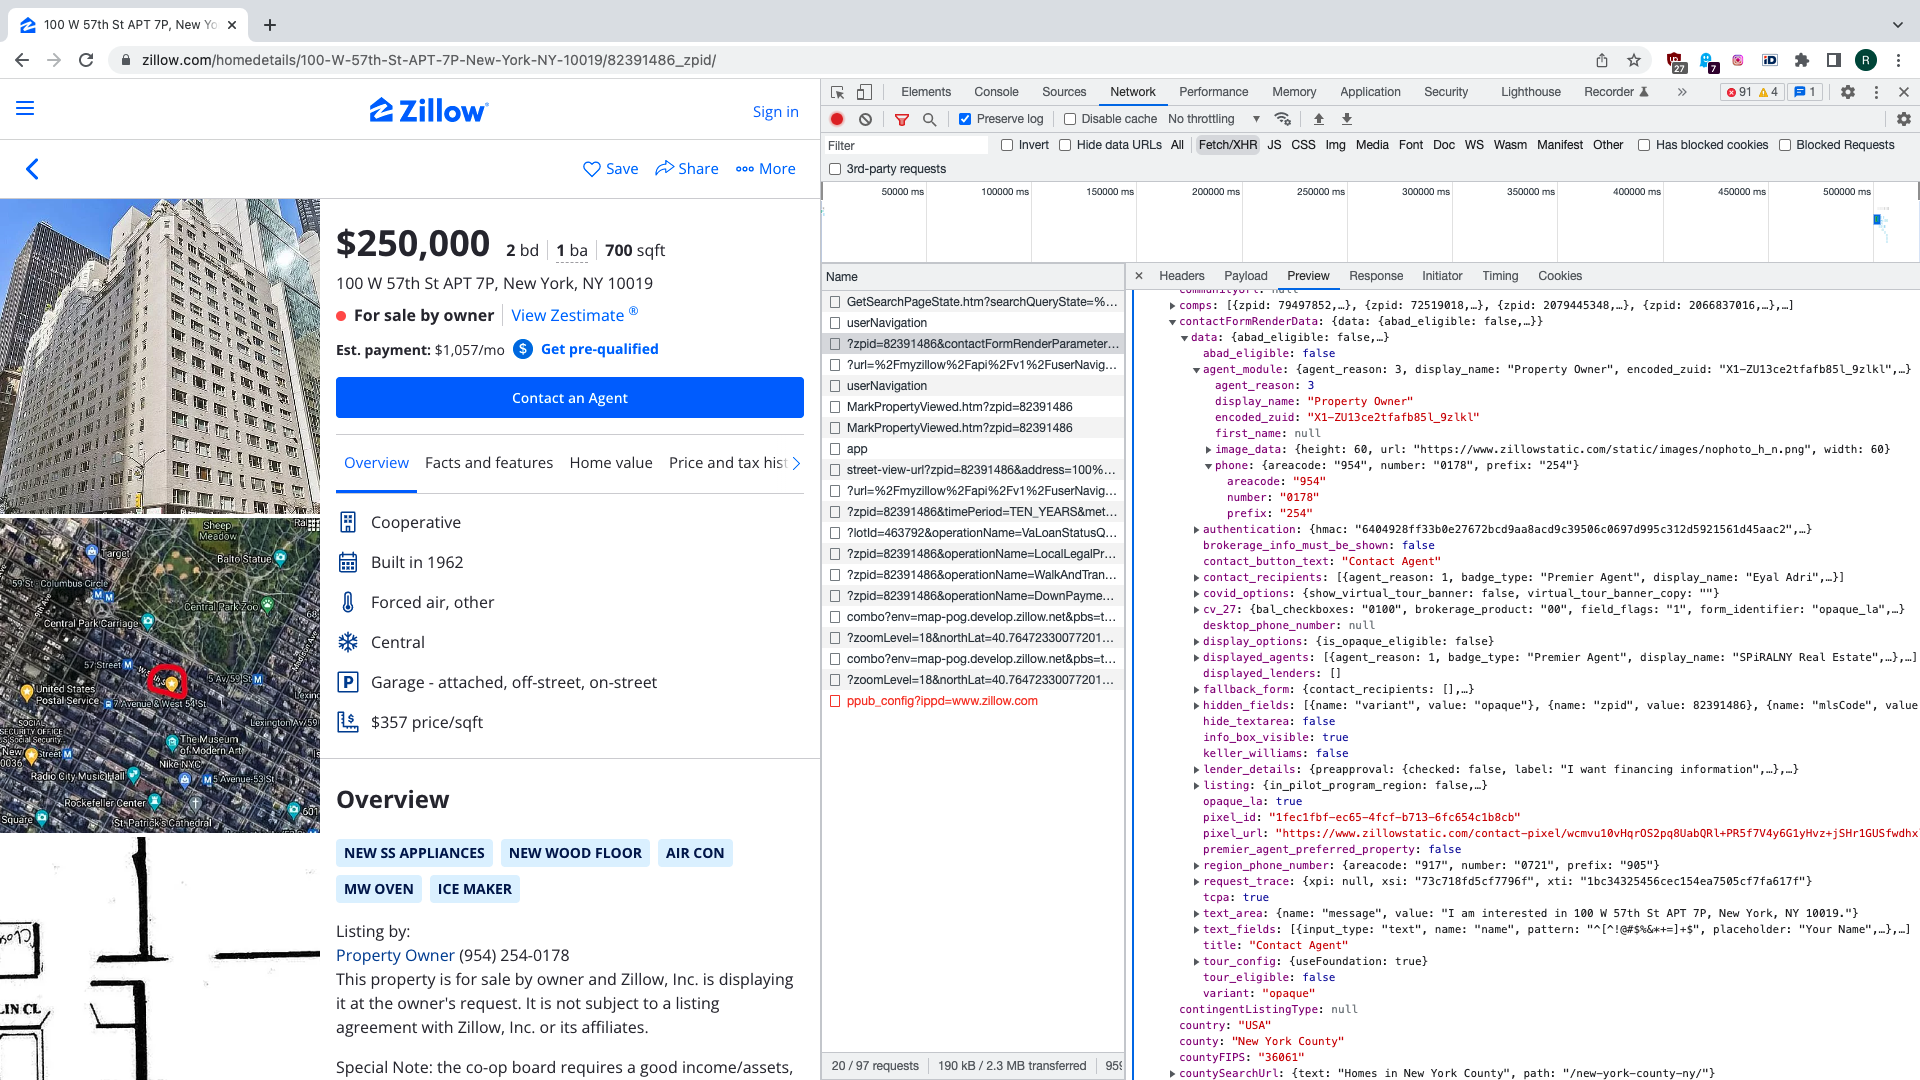Screen dimensions: 1920x1080
Task: Open the Response tab of the request
Action: tap(1375, 276)
